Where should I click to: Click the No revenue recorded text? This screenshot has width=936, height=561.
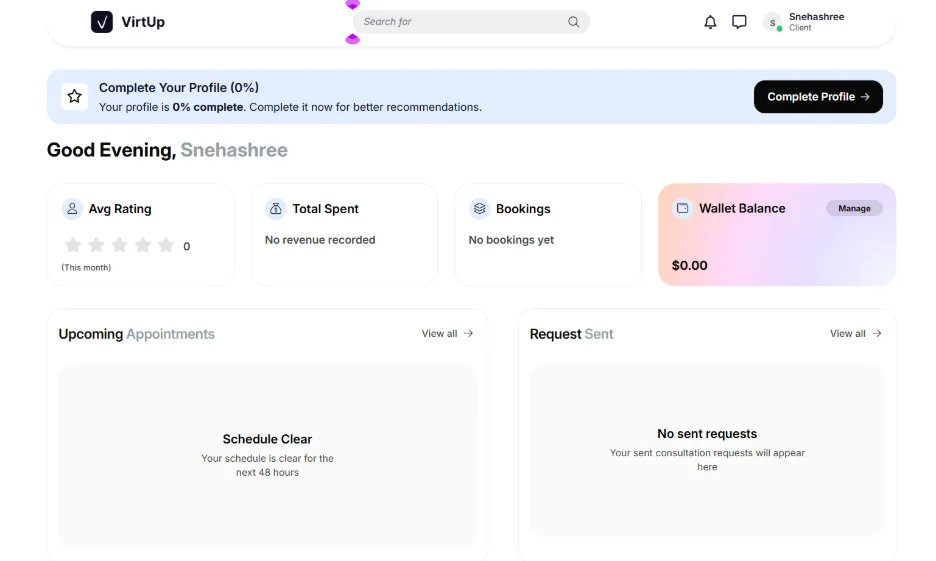click(x=320, y=240)
